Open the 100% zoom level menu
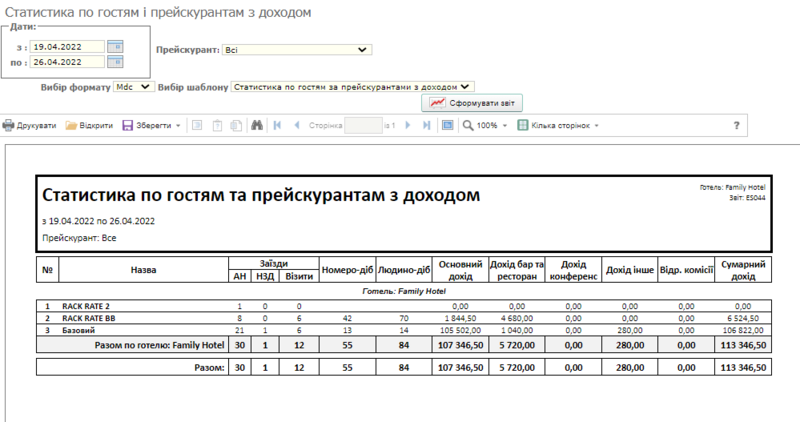The width and height of the screenshot is (800, 422). click(487, 126)
